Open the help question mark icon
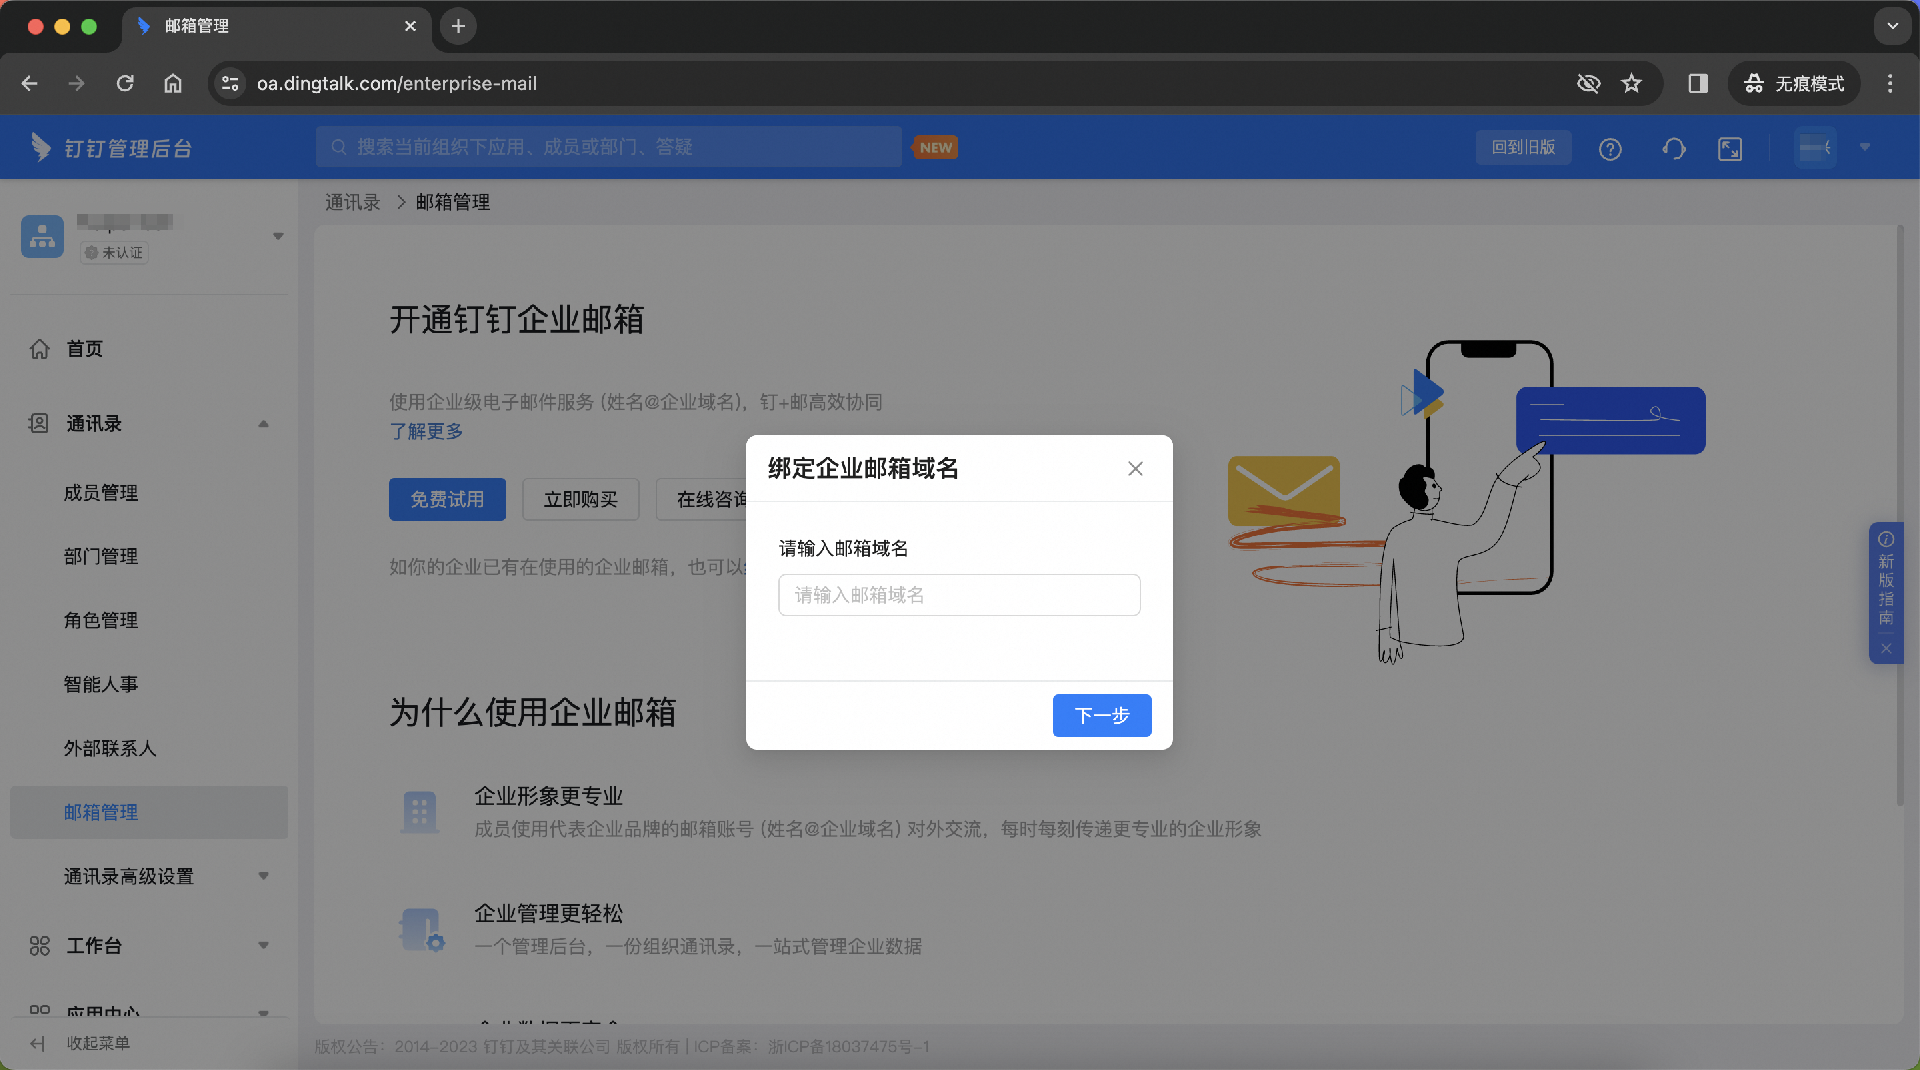1920x1070 pixels. click(1610, 148)
